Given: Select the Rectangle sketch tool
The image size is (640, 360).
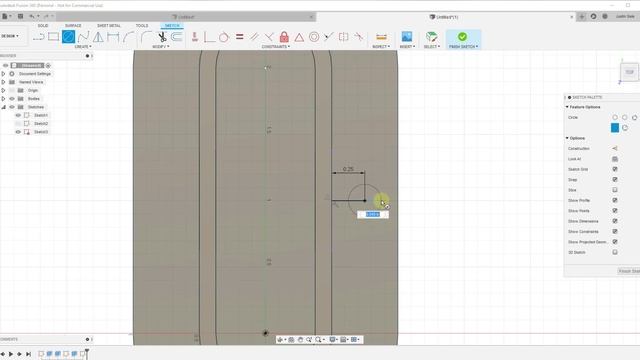Looking at the screenshot, I should (x=53, y=37).
